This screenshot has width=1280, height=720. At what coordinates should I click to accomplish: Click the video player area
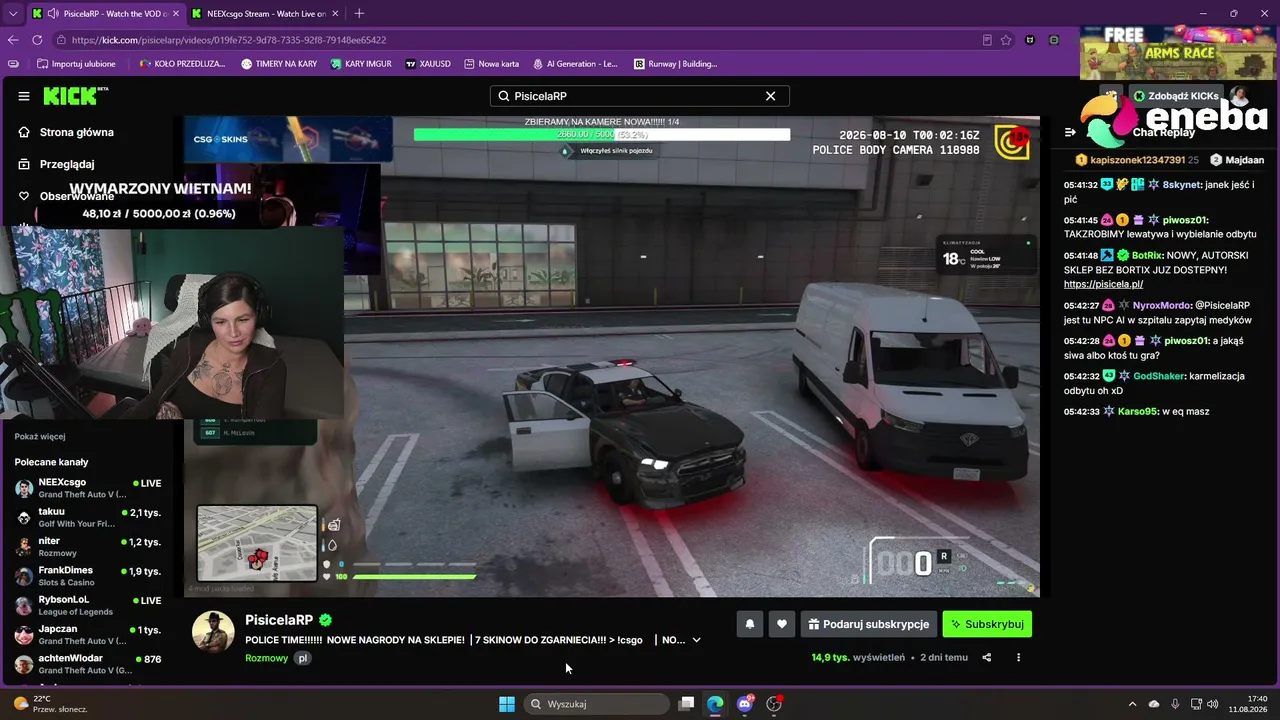point(612,356)
